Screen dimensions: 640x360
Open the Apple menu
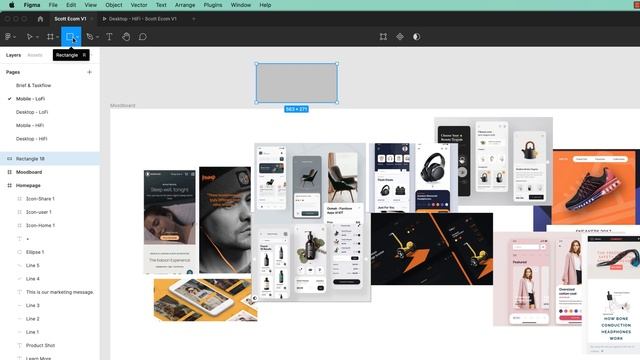point(12,5)
